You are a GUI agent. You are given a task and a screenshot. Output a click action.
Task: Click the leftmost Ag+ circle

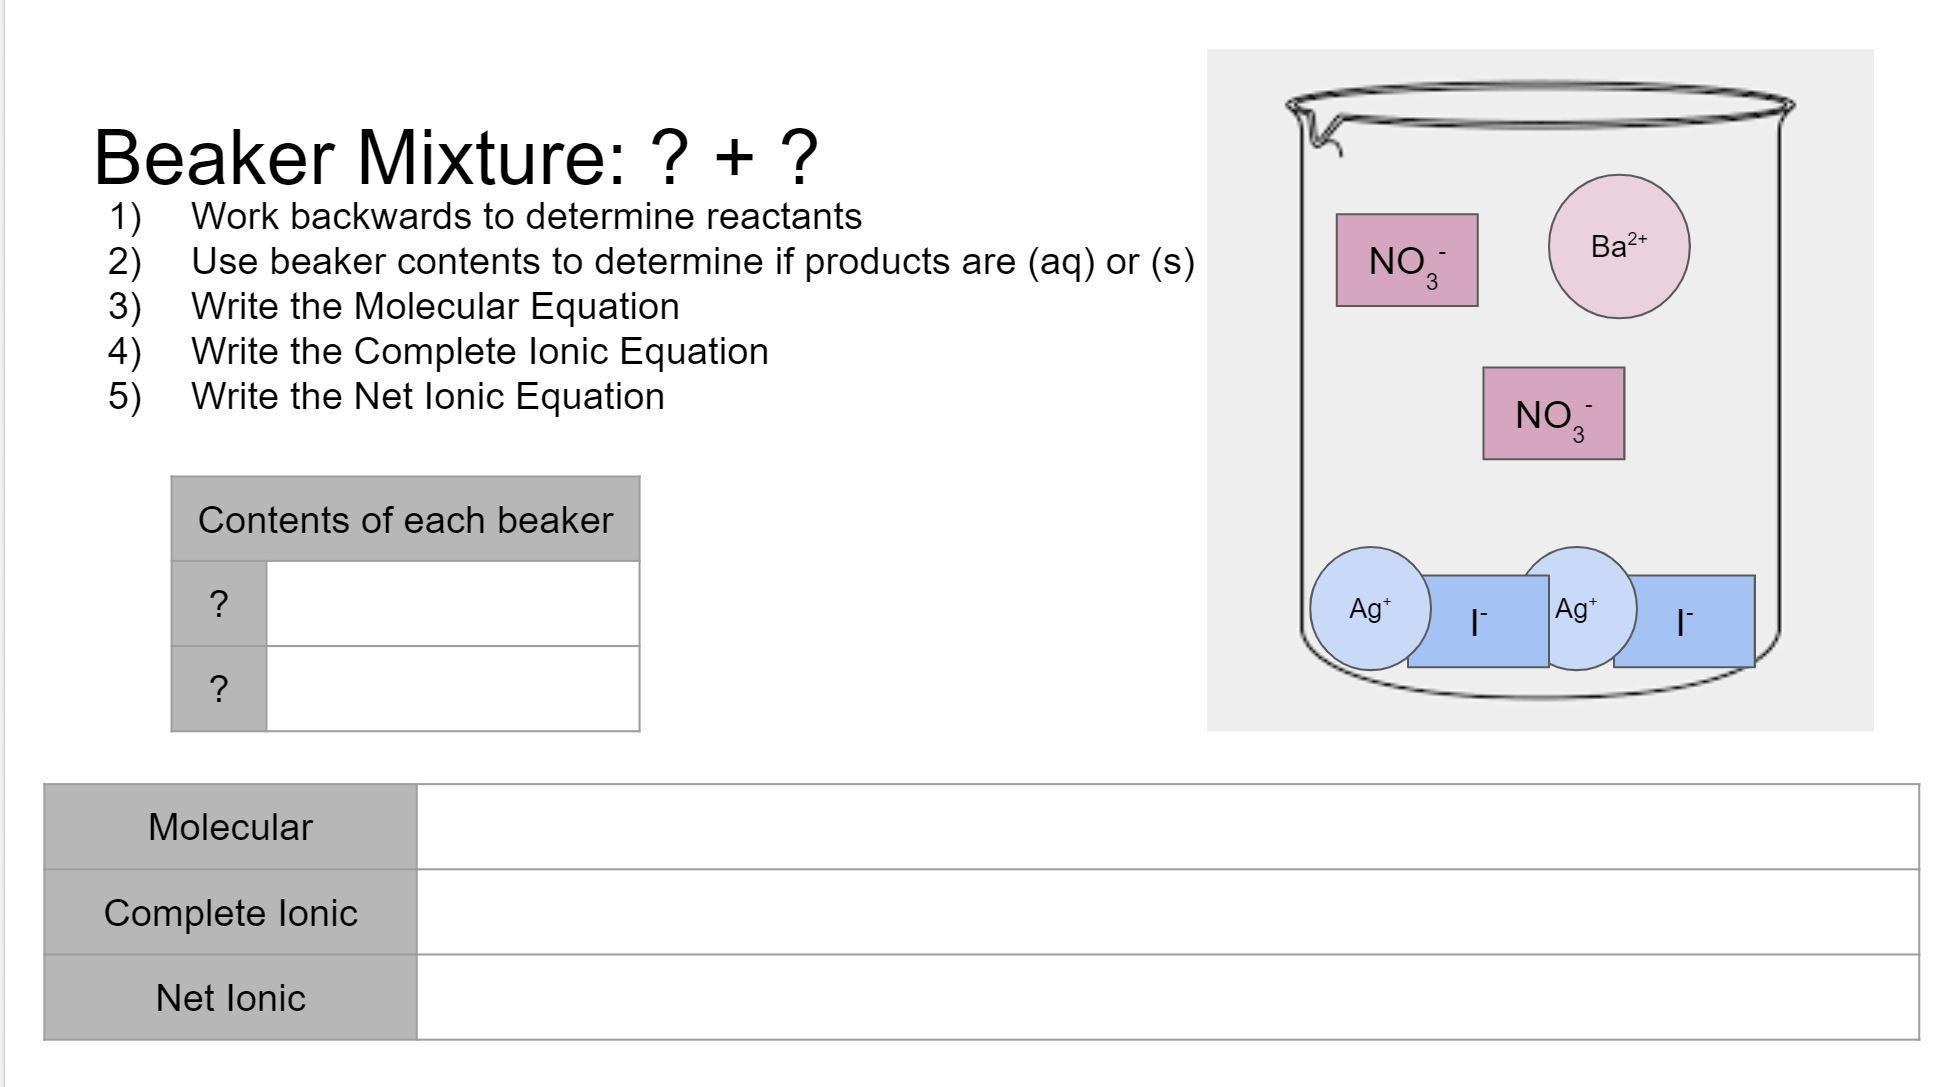pyautogui.click(x=1369, y=608)
